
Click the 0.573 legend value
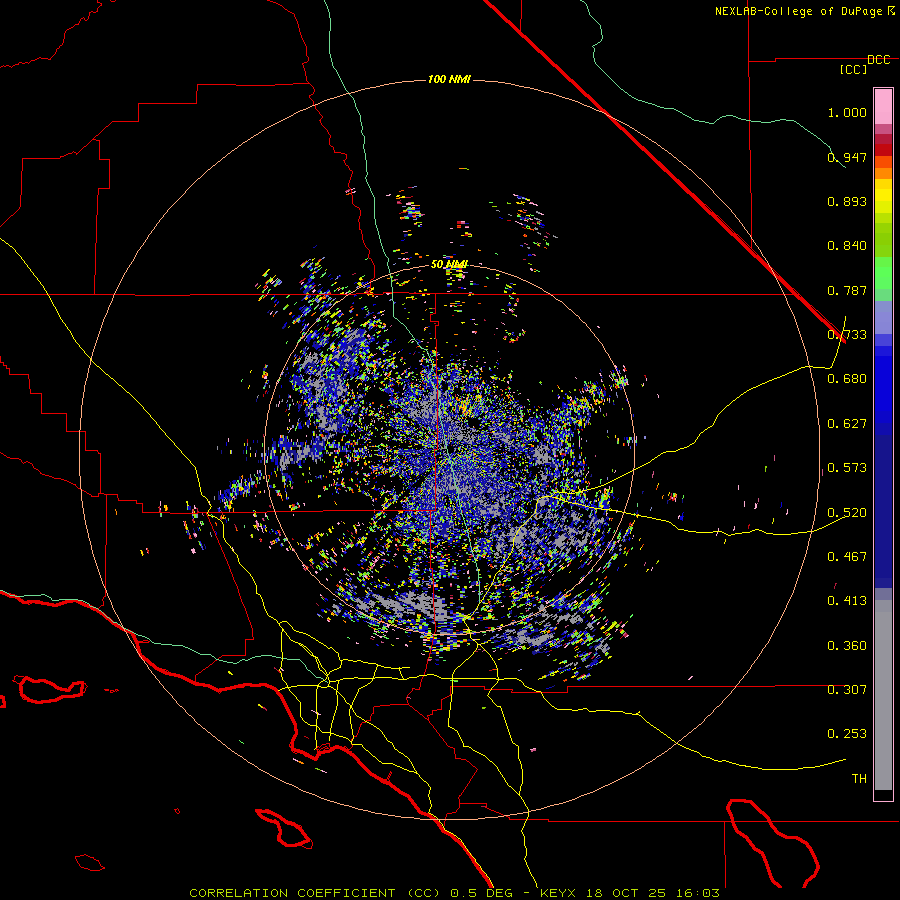pos(847,468)
